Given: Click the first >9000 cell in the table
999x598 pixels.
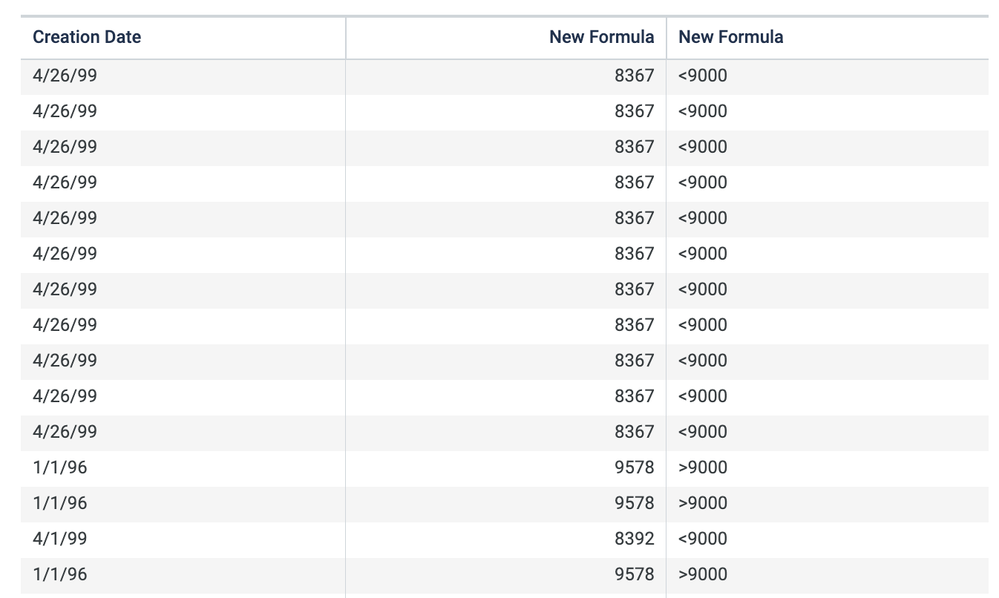Looking at the screenshot, I should click(703, 467).
